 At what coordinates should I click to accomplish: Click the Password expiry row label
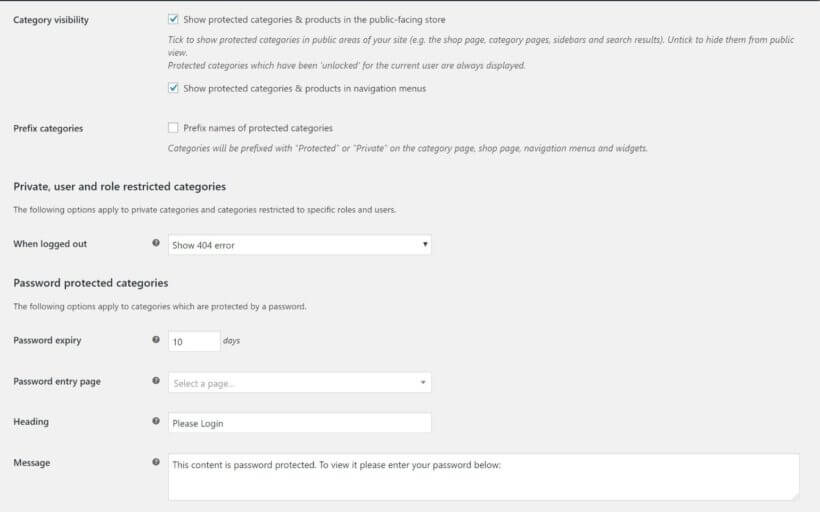(47, 340)
